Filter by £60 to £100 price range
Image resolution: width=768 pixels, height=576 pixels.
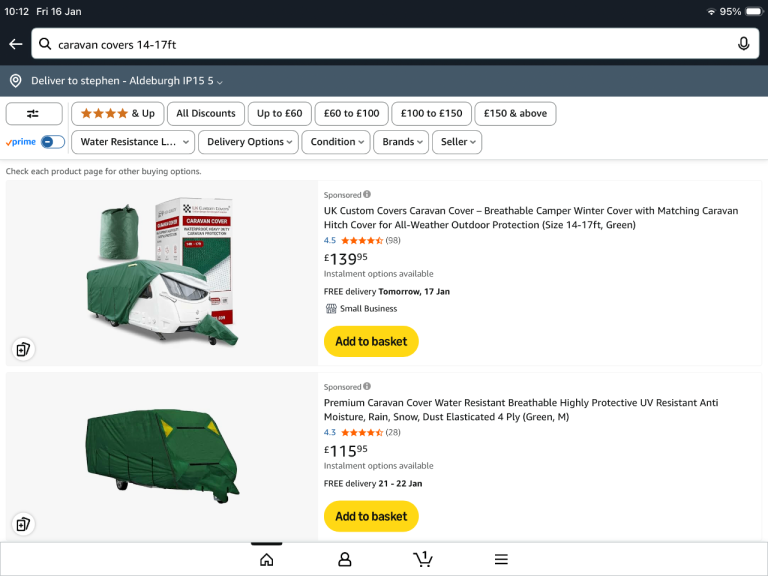point(351,114)
